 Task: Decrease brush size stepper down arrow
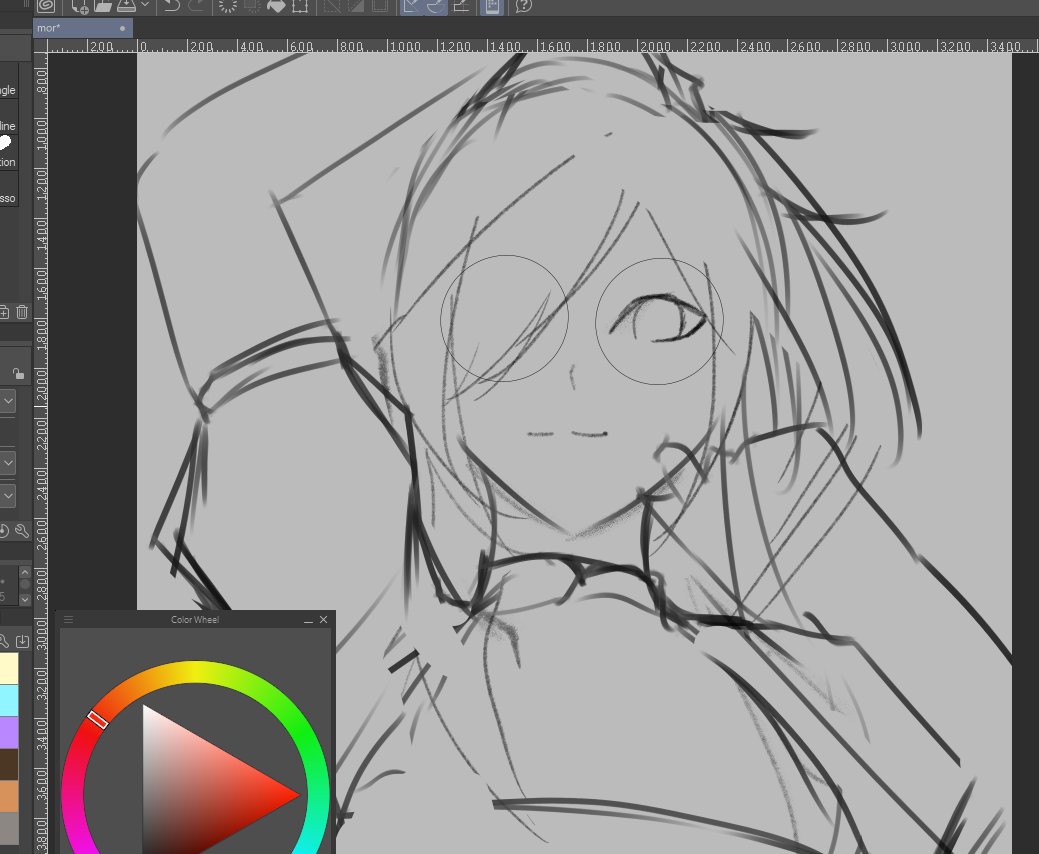25,599
